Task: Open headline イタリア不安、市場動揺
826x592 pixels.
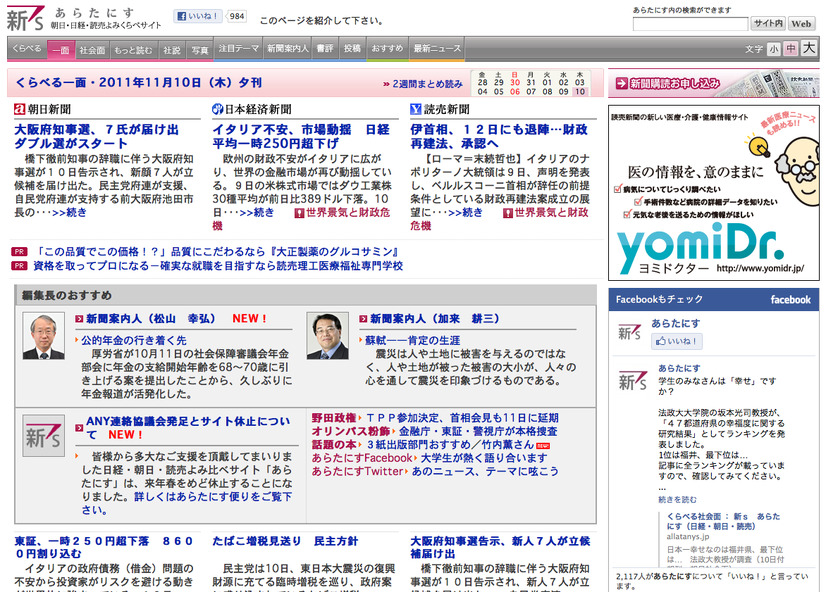Action: pos(301,136)
